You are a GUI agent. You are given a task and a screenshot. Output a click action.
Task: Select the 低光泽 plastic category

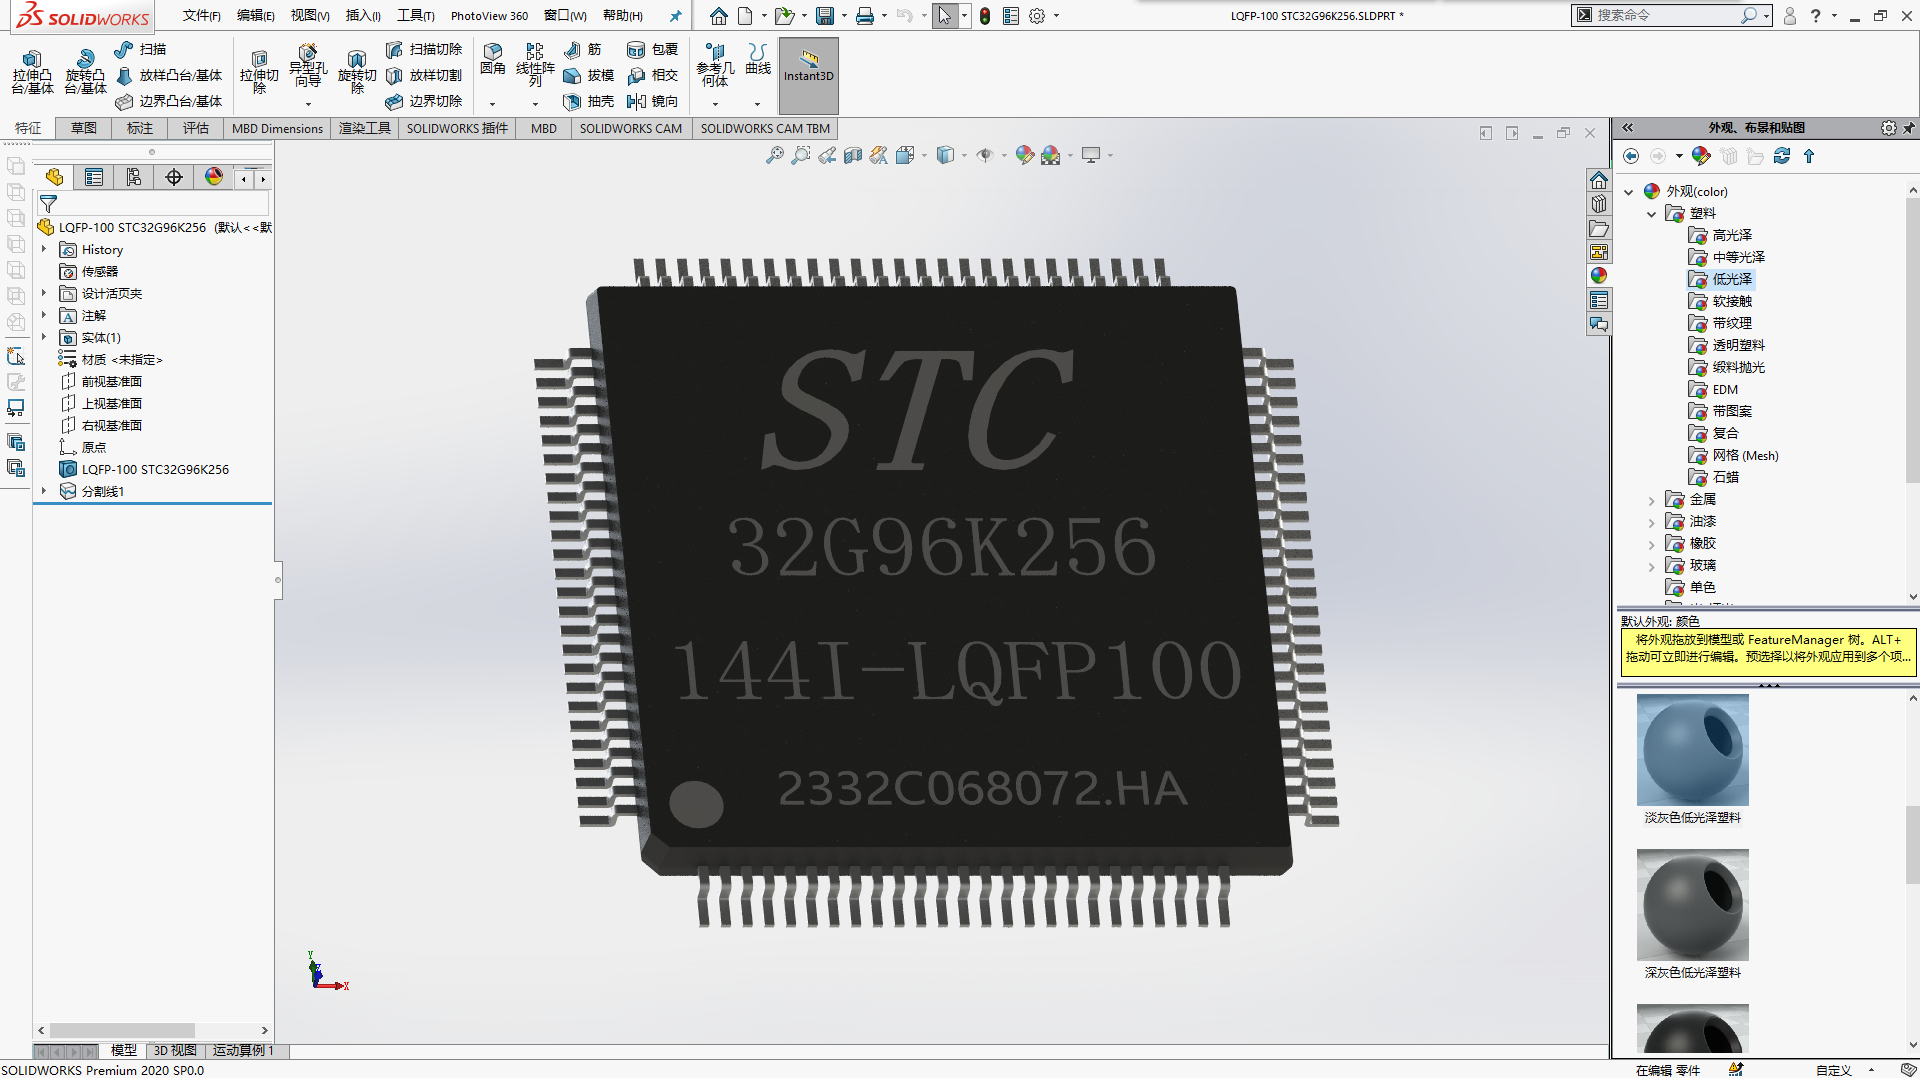click(x=1721, y=279)
